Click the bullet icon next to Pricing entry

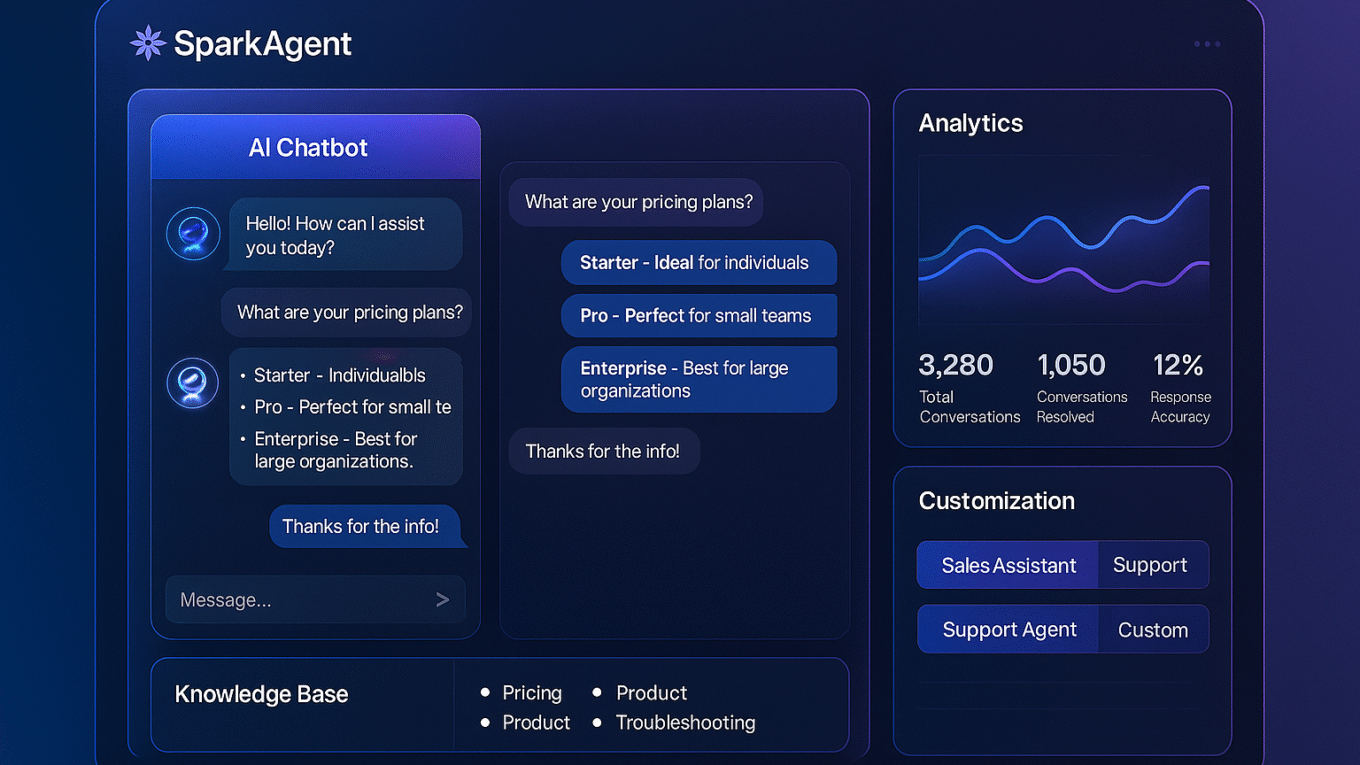pyautogui.click(x=487, y=692)
